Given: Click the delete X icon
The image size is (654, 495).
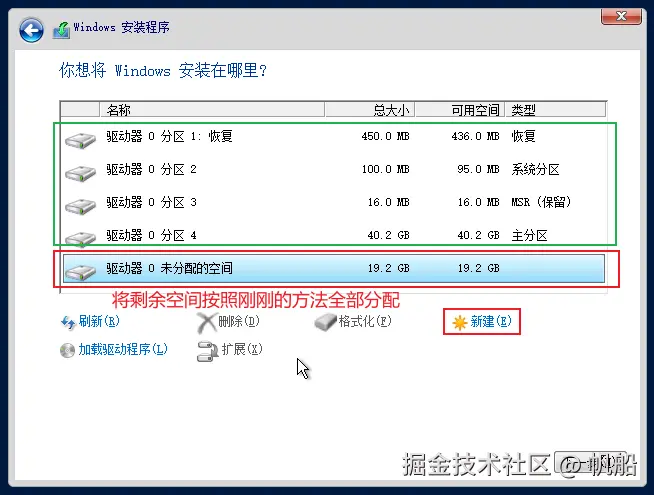Looking at the screenshot, I should (x=207, y=323).
